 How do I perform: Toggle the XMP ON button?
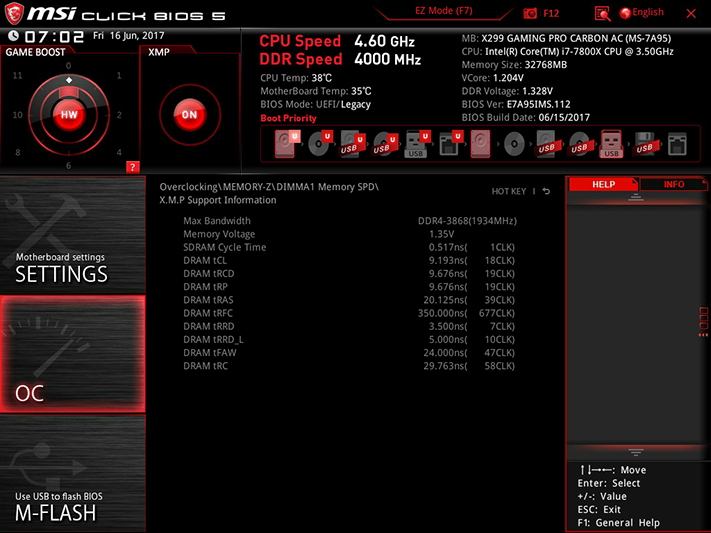click(190, 114)
